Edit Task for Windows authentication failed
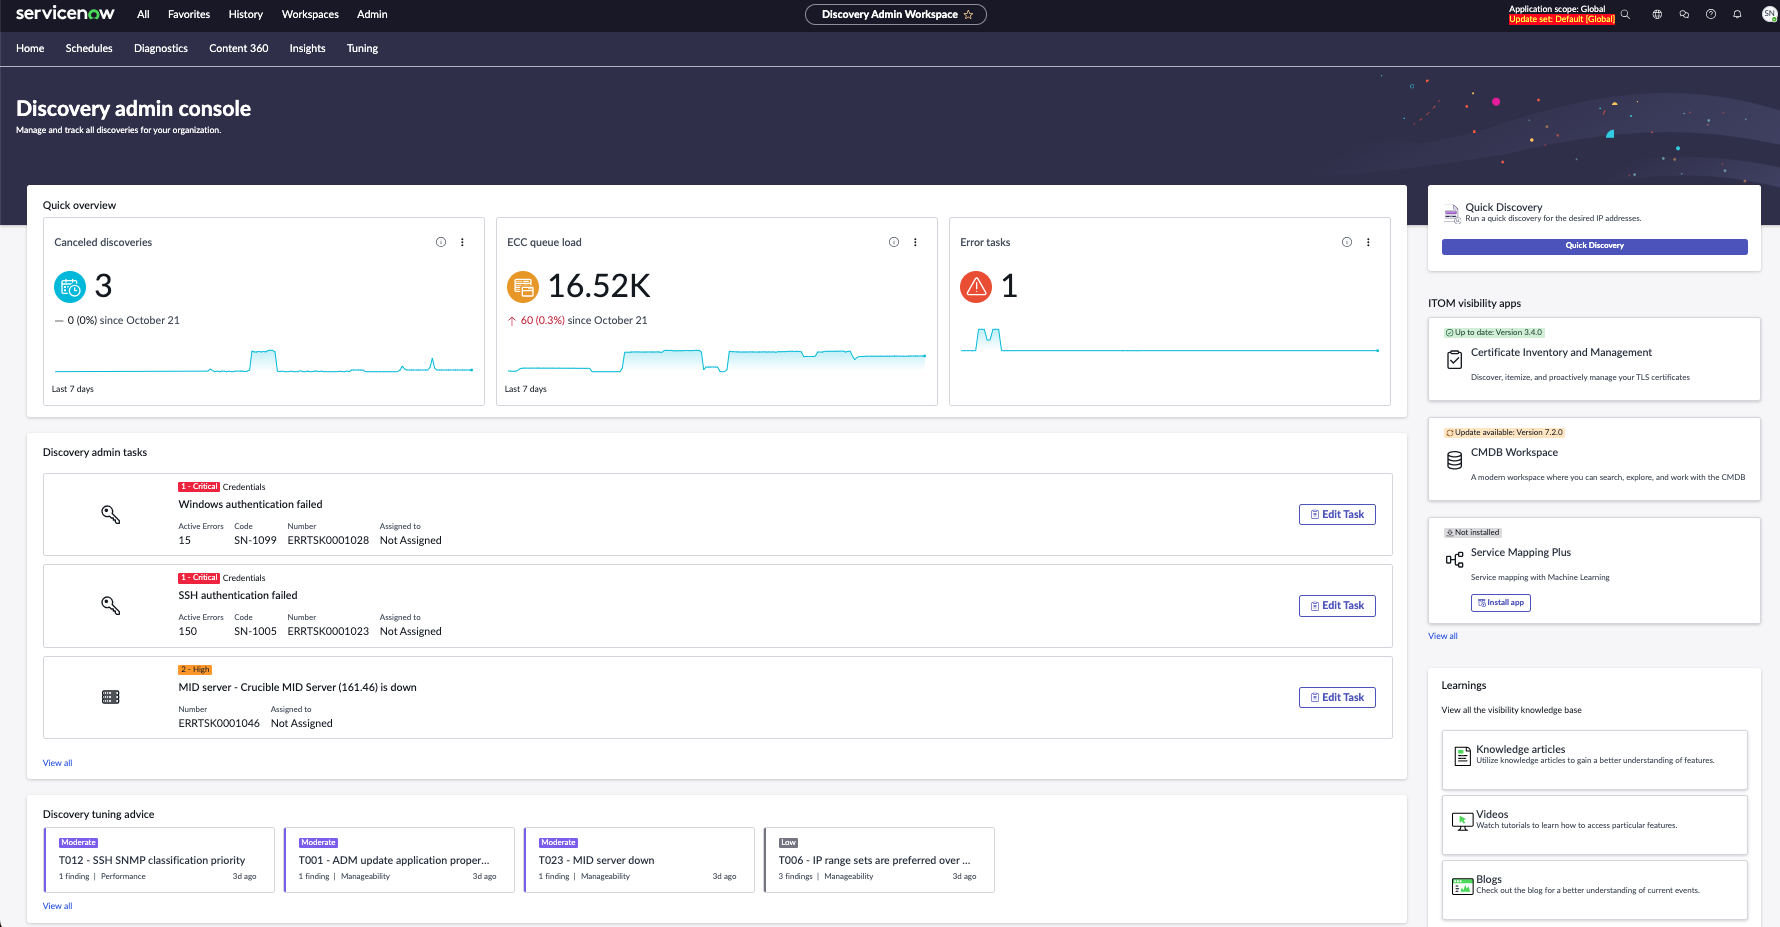1780x927 pixels. tap(1337, 514)
